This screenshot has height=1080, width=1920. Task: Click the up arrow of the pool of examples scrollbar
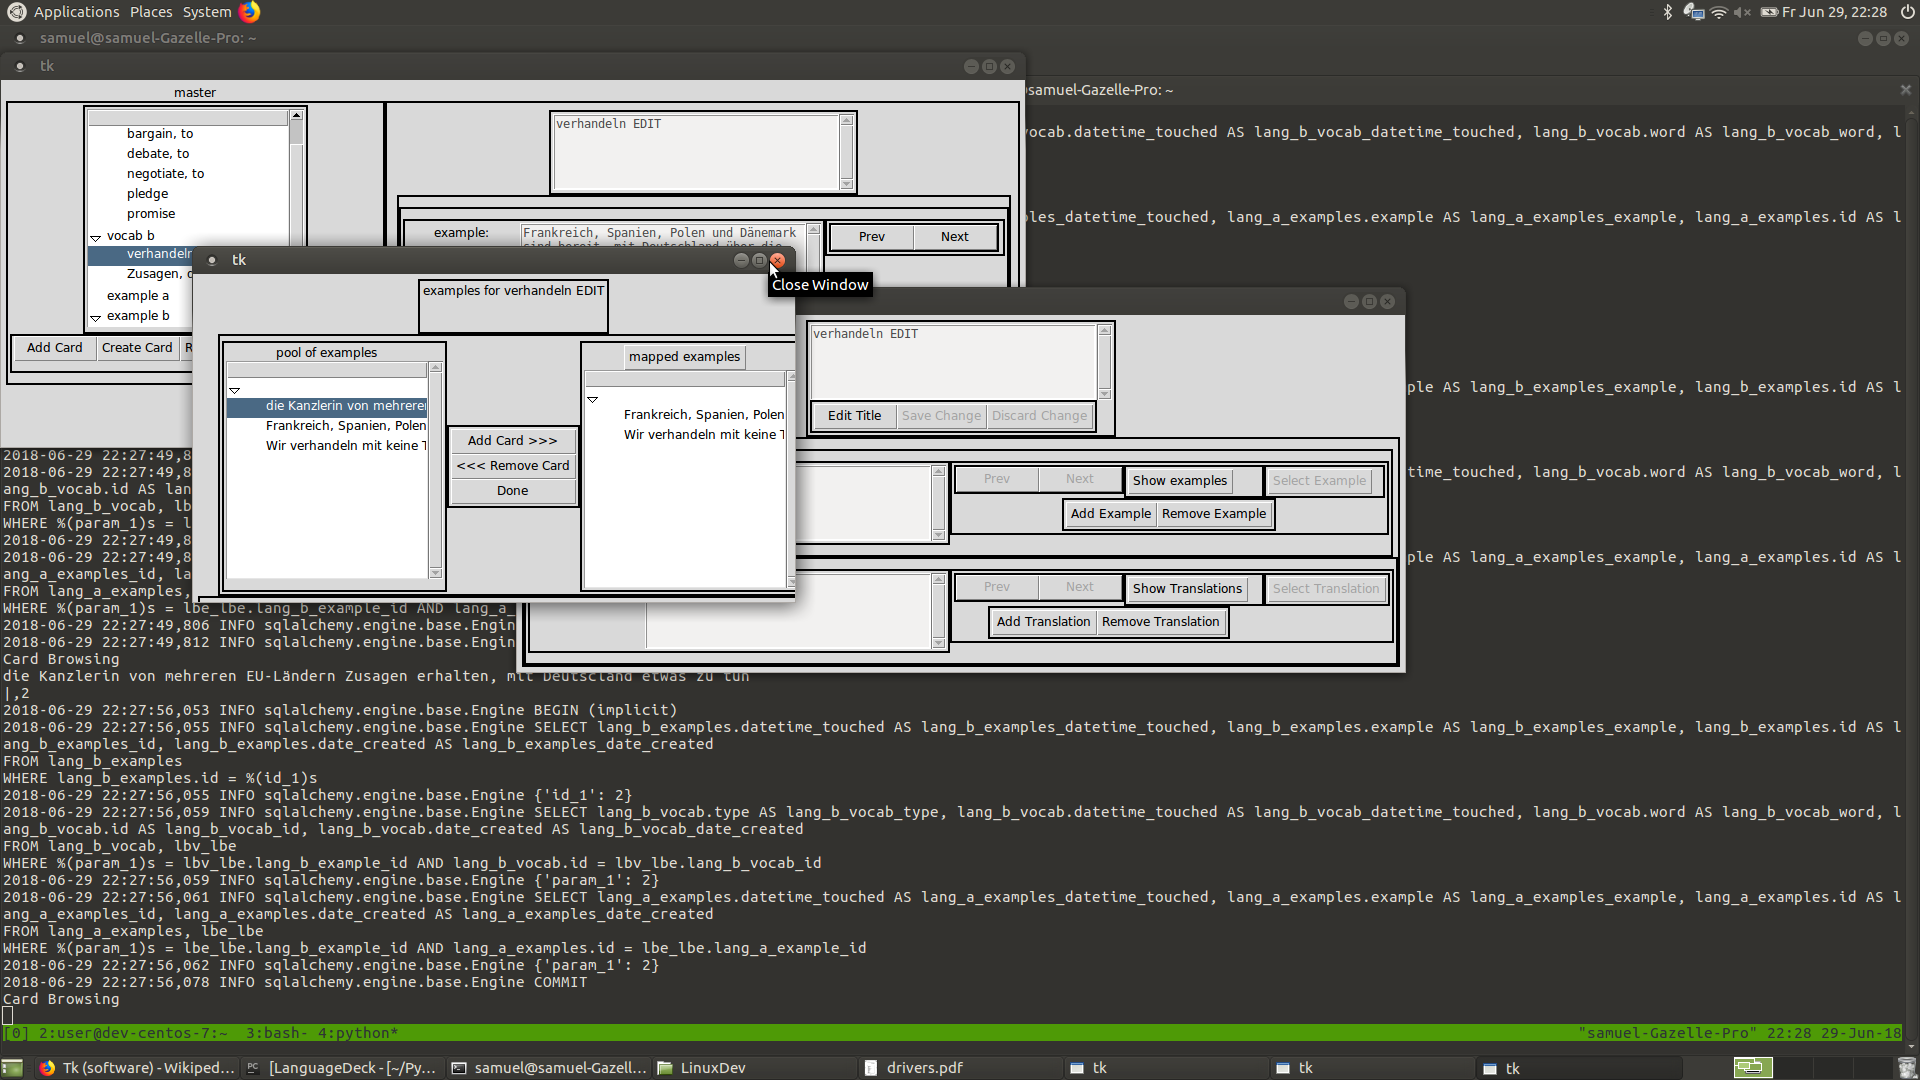(435, 368)
